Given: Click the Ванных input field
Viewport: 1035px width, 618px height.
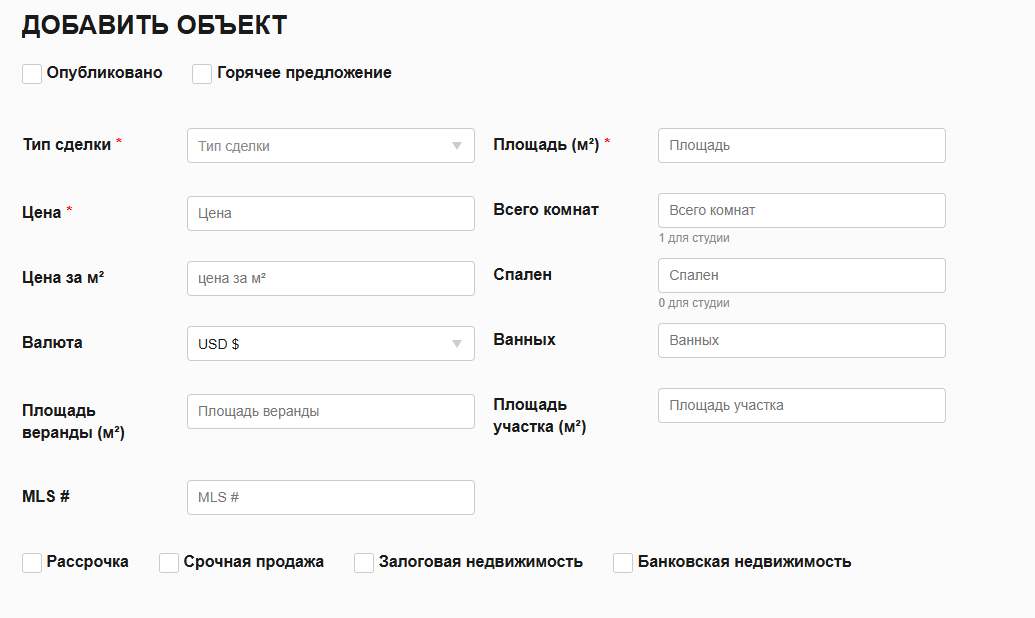Looking at the screenshot, I should click(x=802, y=340).
